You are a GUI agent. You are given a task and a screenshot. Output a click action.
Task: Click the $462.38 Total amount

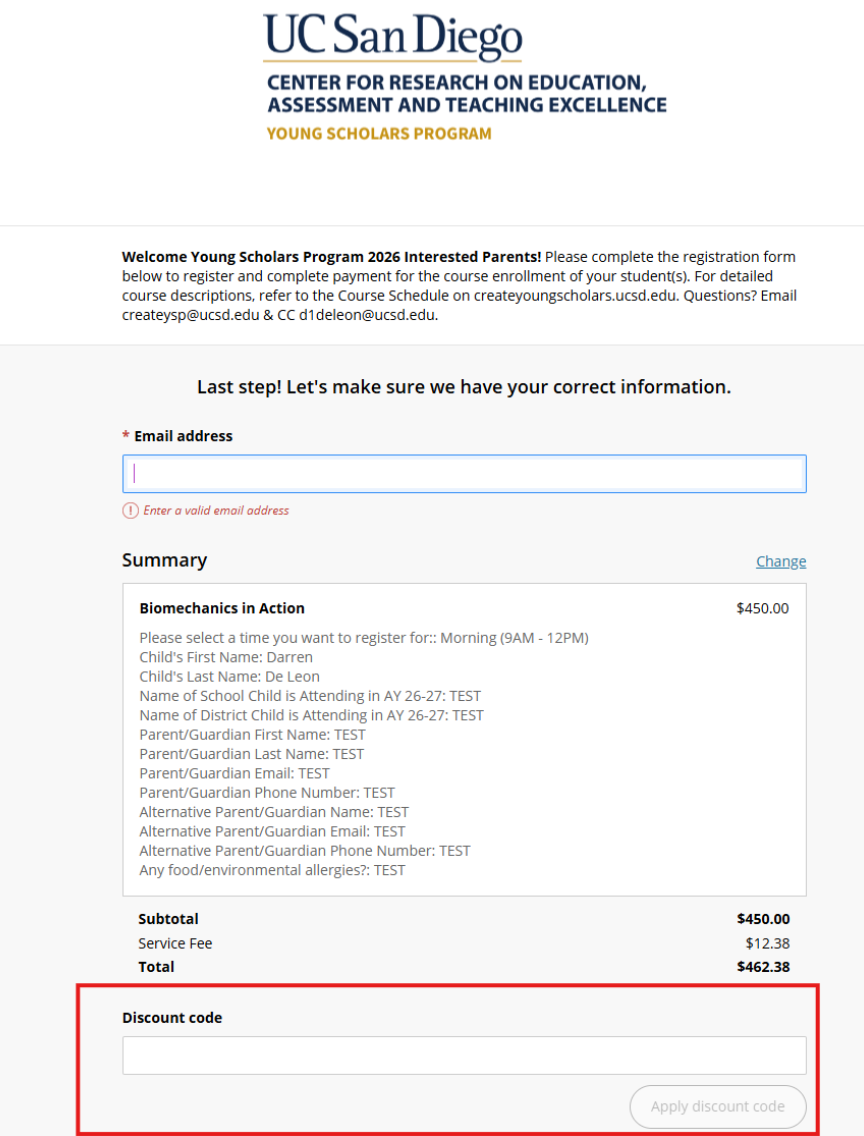763,967
